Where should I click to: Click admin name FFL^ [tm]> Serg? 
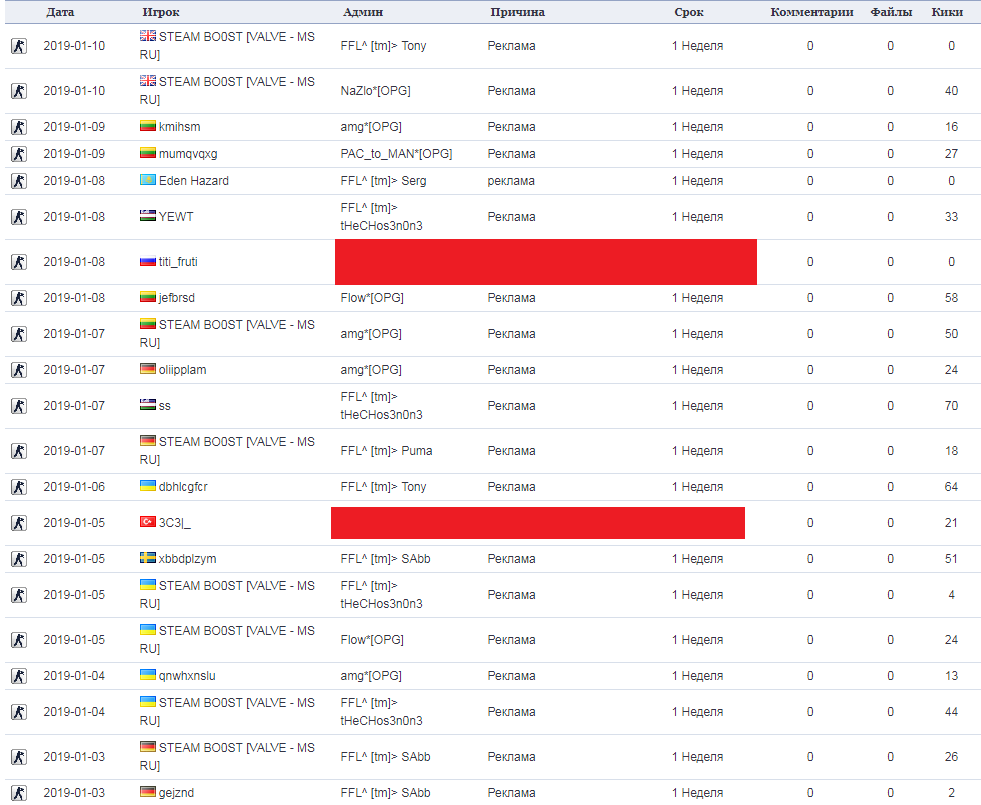pyautogui.click(x=384, y=181)
